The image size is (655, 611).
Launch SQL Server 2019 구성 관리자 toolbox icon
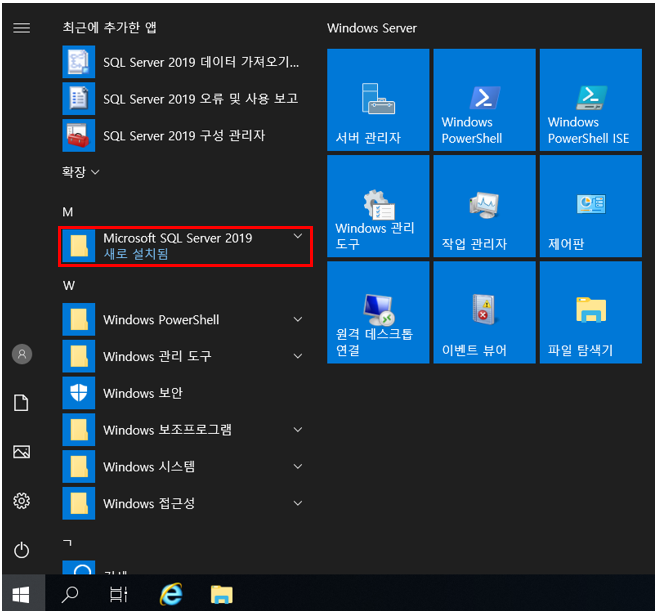click(x=79, y=135)
